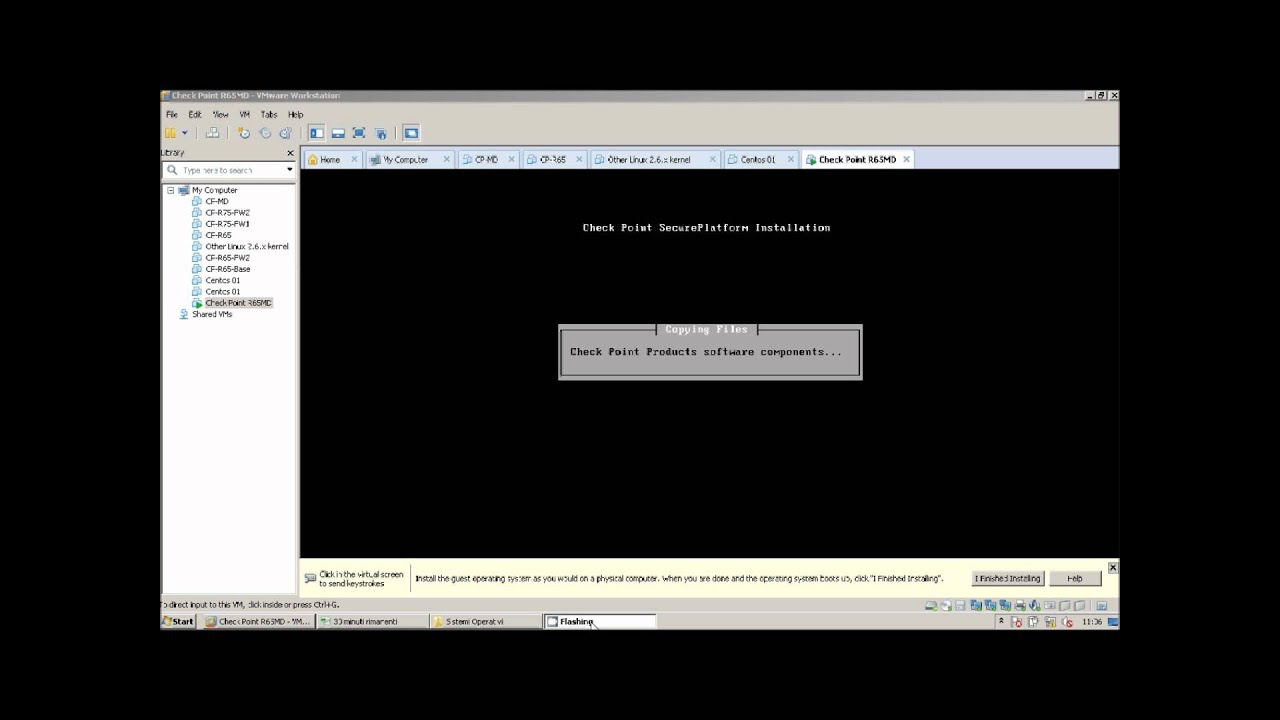Take a snapshot of this virtual machine

coord(243,133)
